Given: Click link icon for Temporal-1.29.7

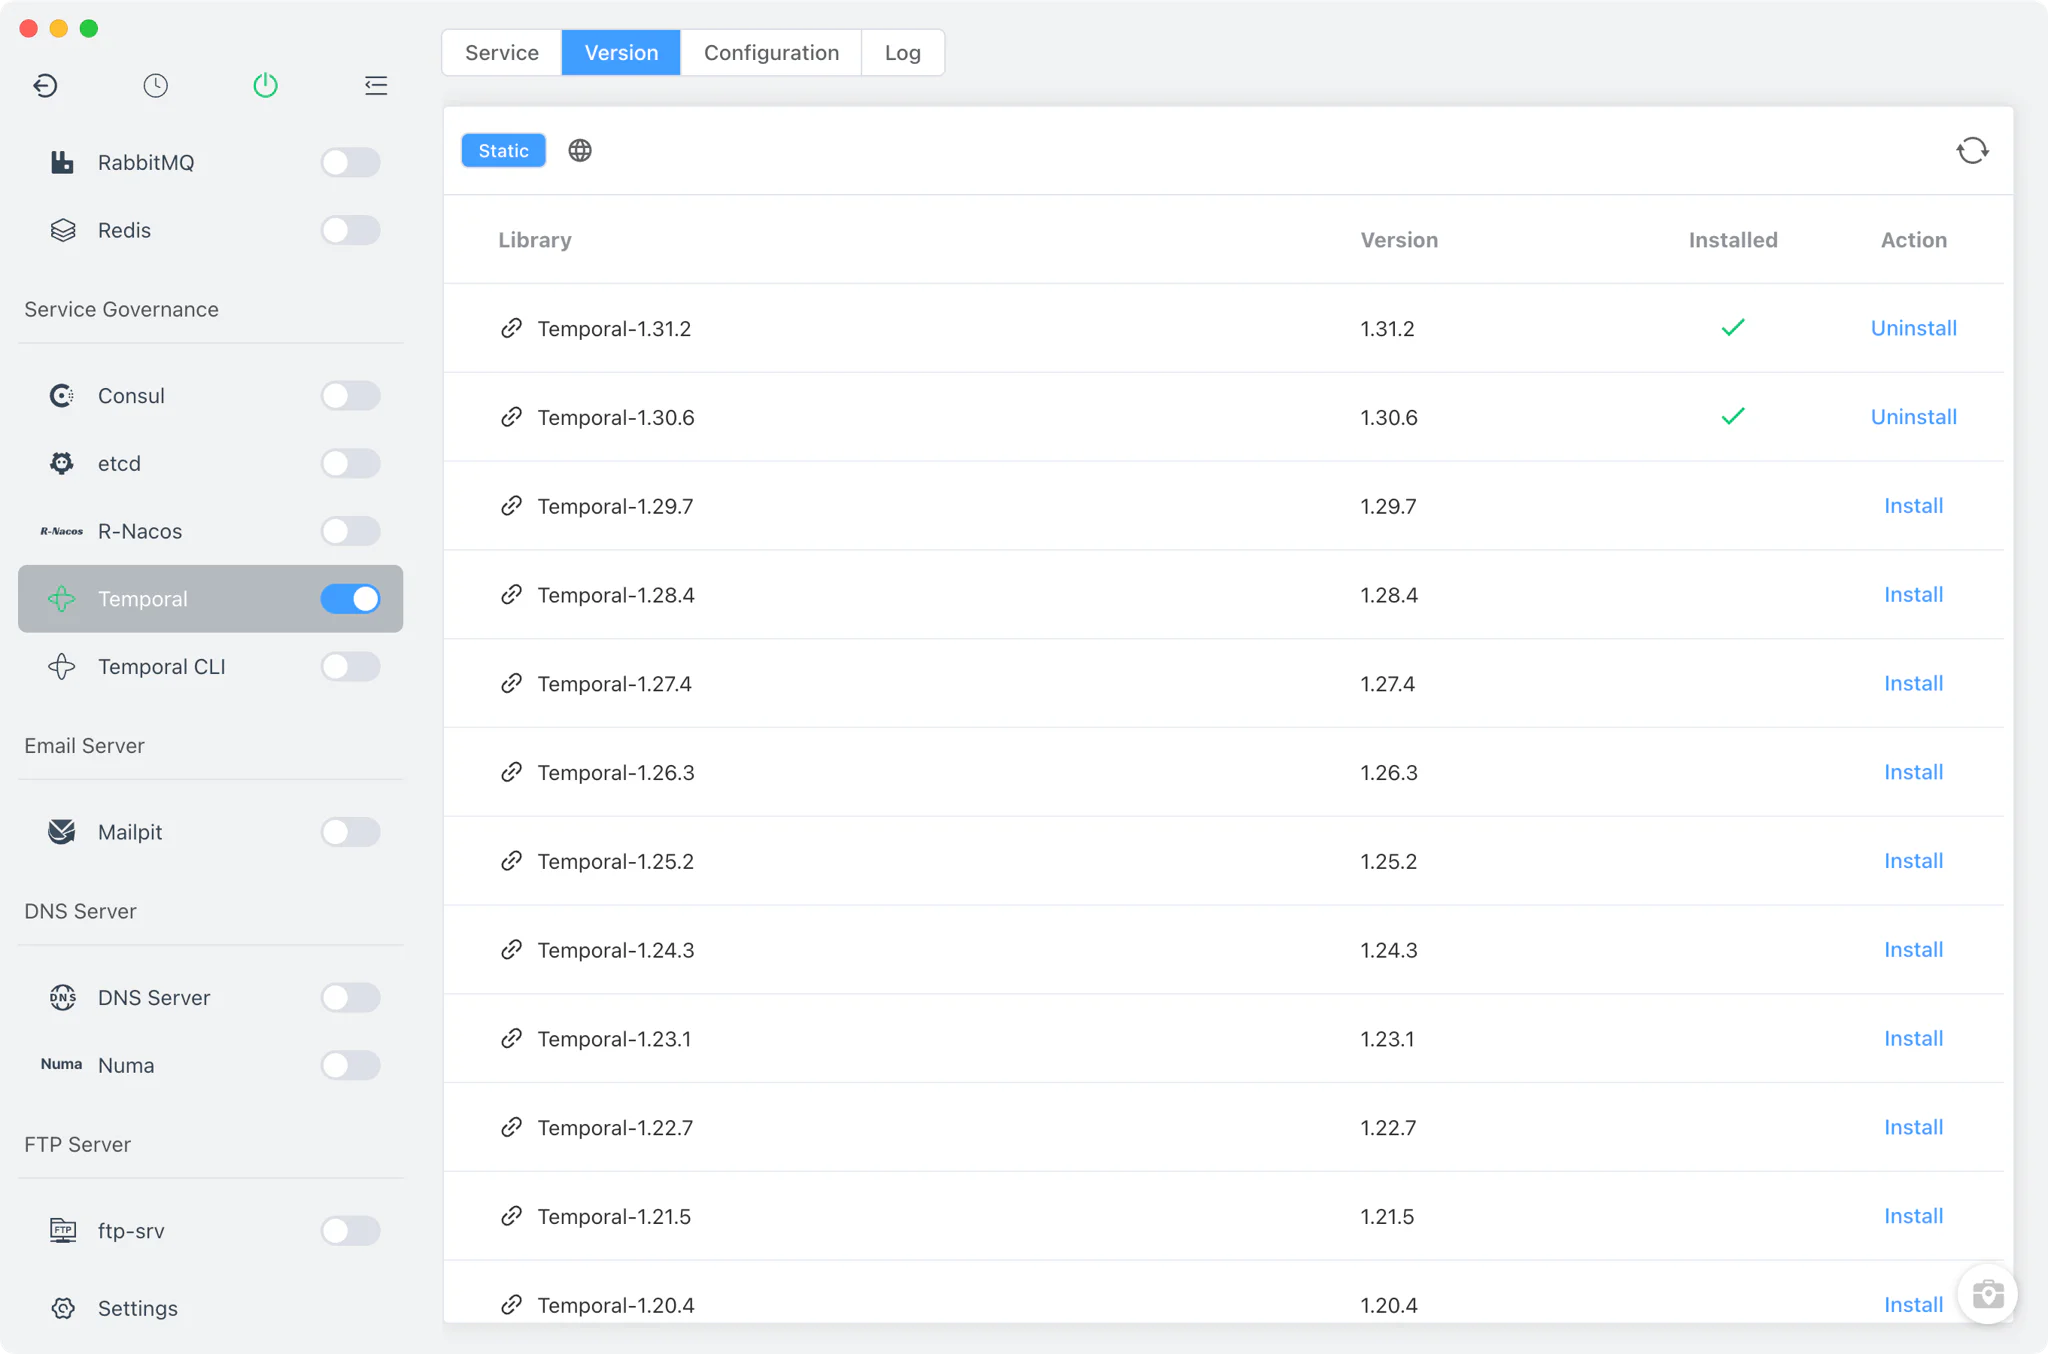Looking at the screenshot, I should click(x=511, y=506).
